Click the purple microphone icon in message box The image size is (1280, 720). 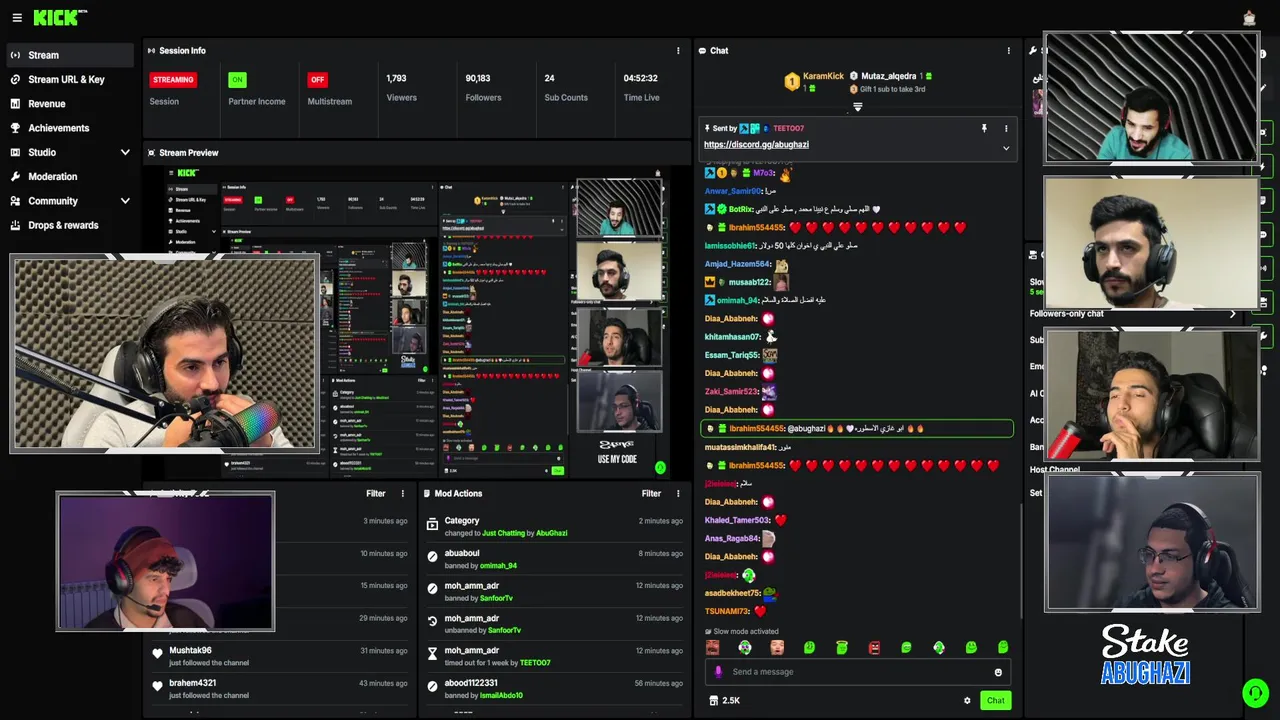click(x=717, y=672)
